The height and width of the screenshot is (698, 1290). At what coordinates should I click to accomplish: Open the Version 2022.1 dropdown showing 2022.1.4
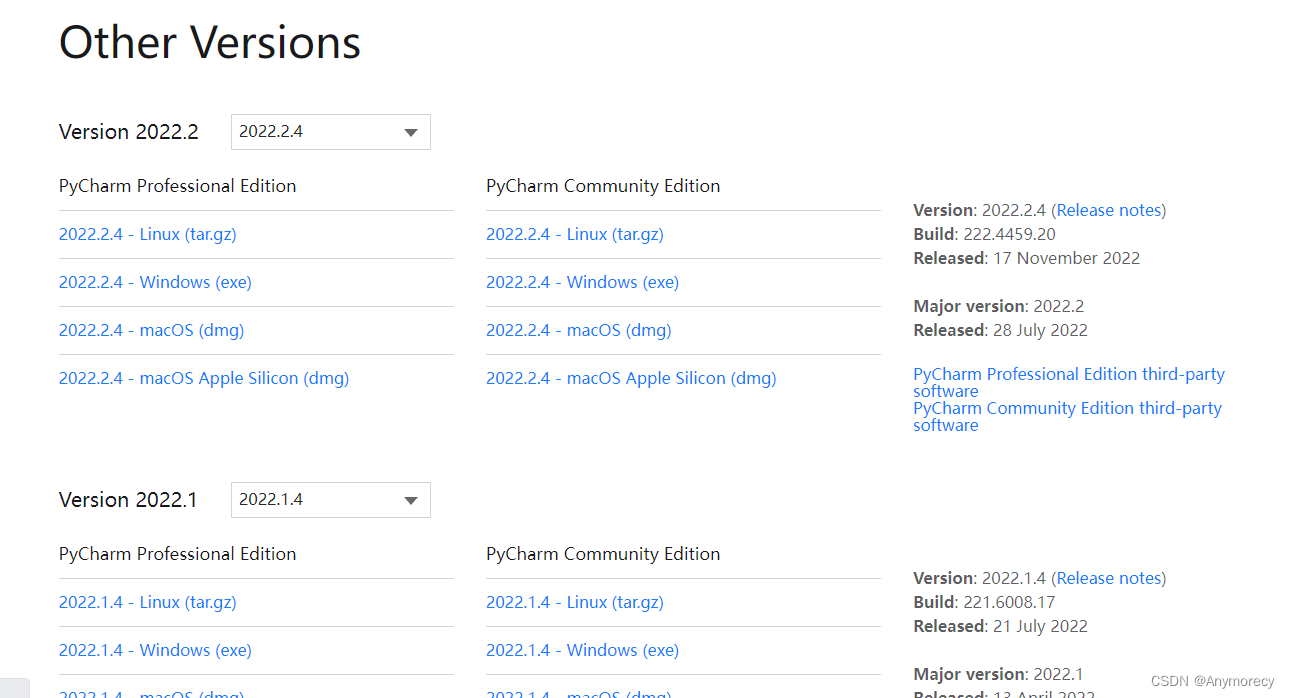click(330, 500)
